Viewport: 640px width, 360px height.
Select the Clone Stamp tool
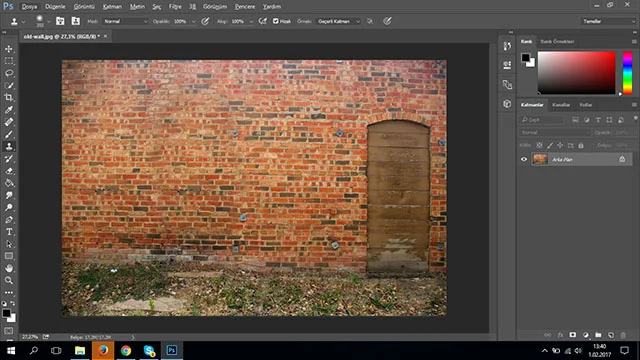pyautogui.click(x=9, y=147)
